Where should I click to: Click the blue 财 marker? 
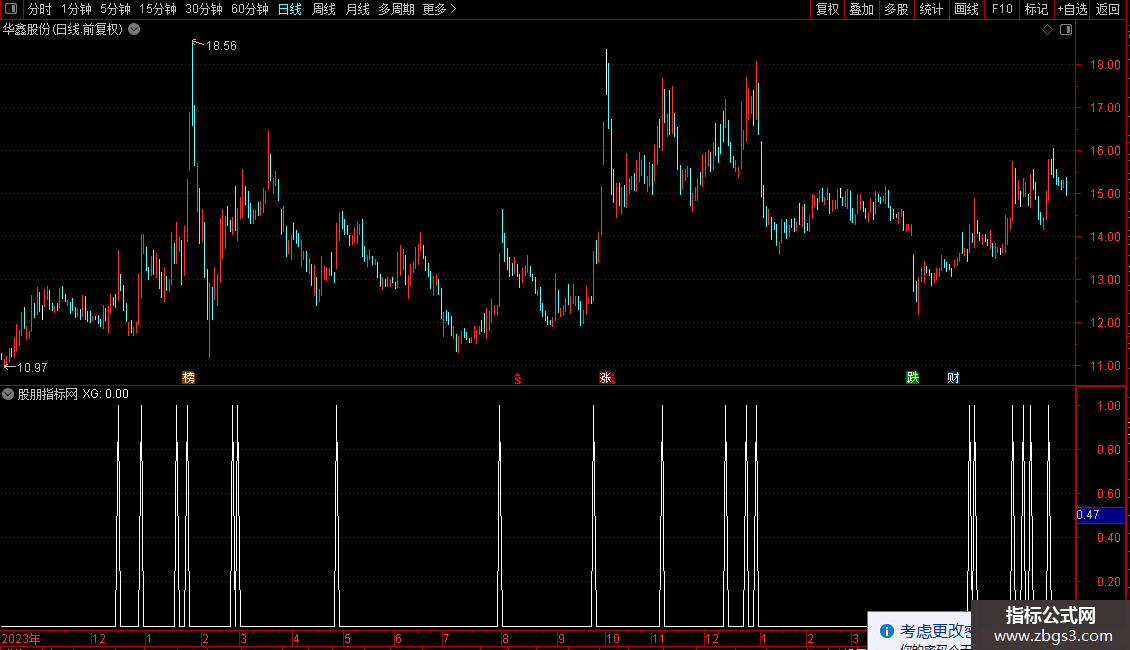(953, 378)
